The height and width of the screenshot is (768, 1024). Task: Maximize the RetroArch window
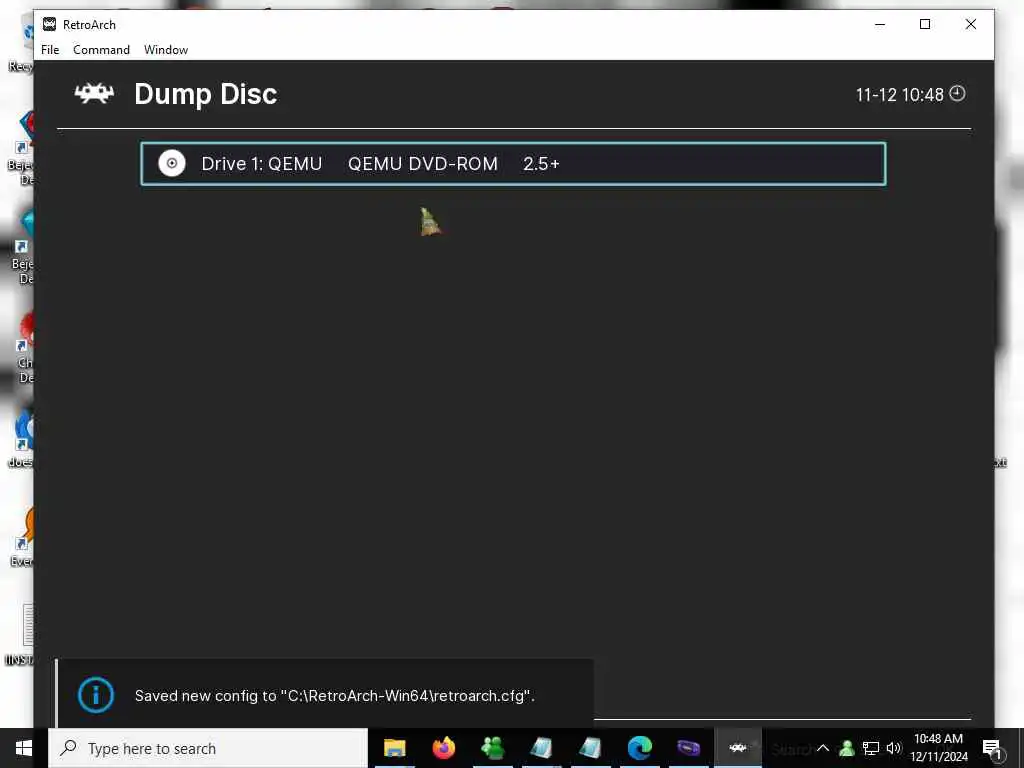click(x=925, y=24)
